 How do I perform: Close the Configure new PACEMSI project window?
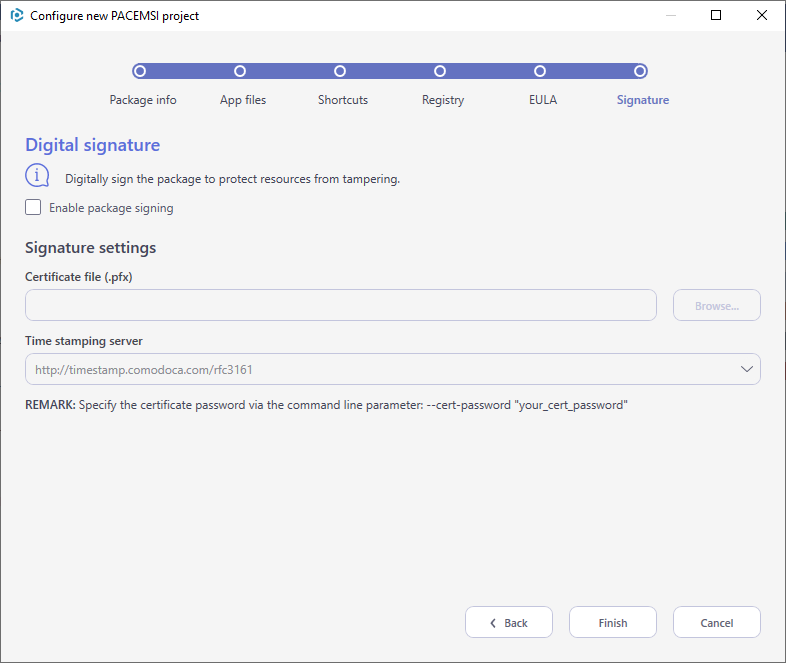pyautogui.click(x=762, y=16)
